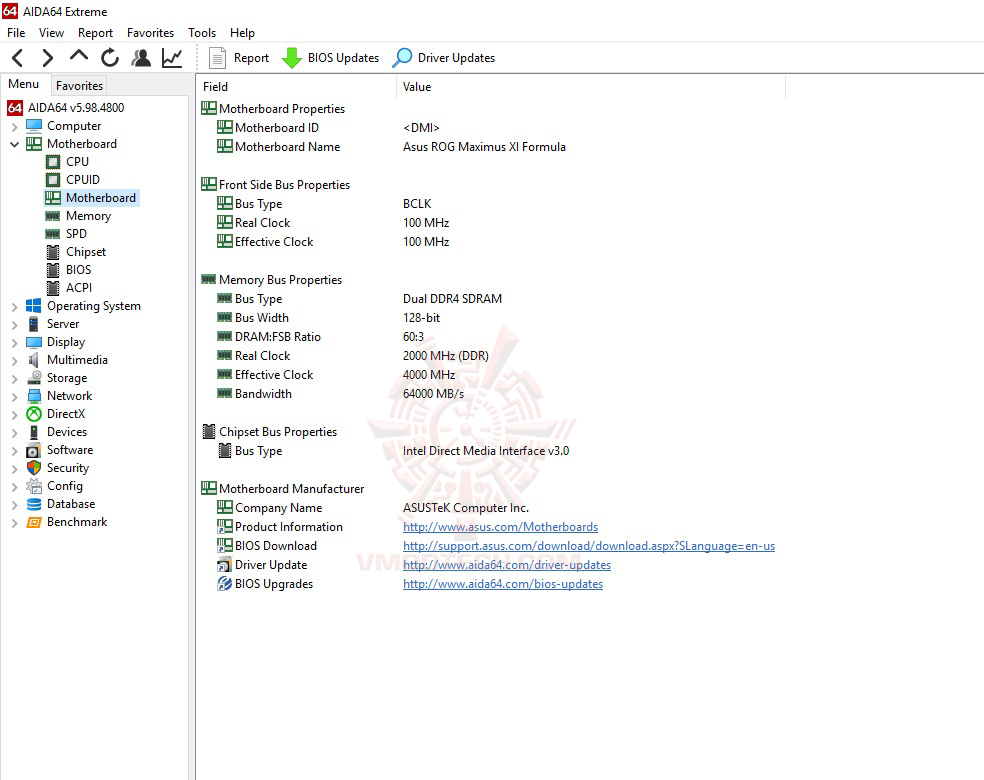Open the graph chart toolbar icon
Viewport: 984px width, 780px height.
(x=171, y=58)
